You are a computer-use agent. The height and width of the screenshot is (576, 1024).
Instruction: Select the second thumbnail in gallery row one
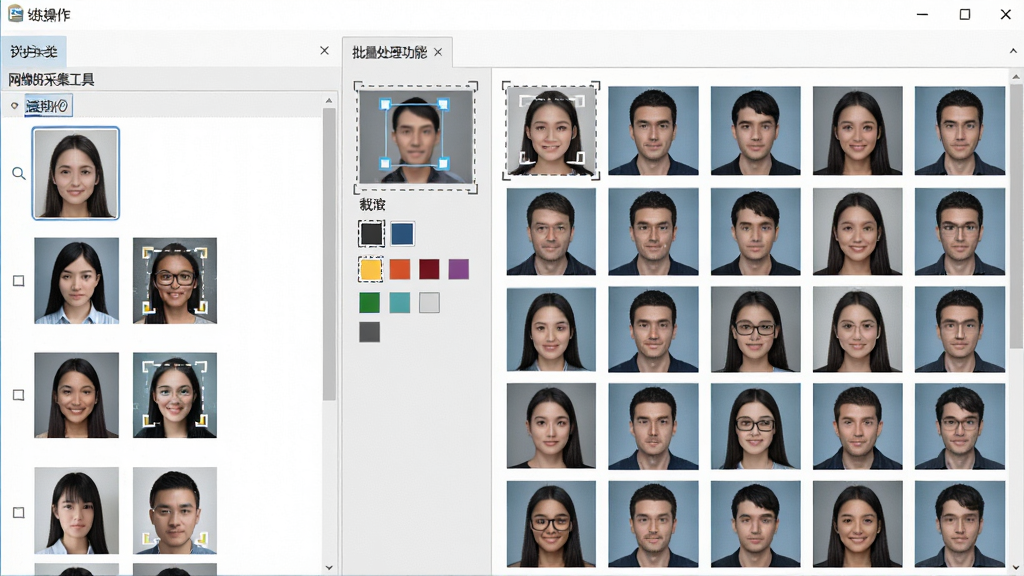pyautogui.click(x=653, y=131)
